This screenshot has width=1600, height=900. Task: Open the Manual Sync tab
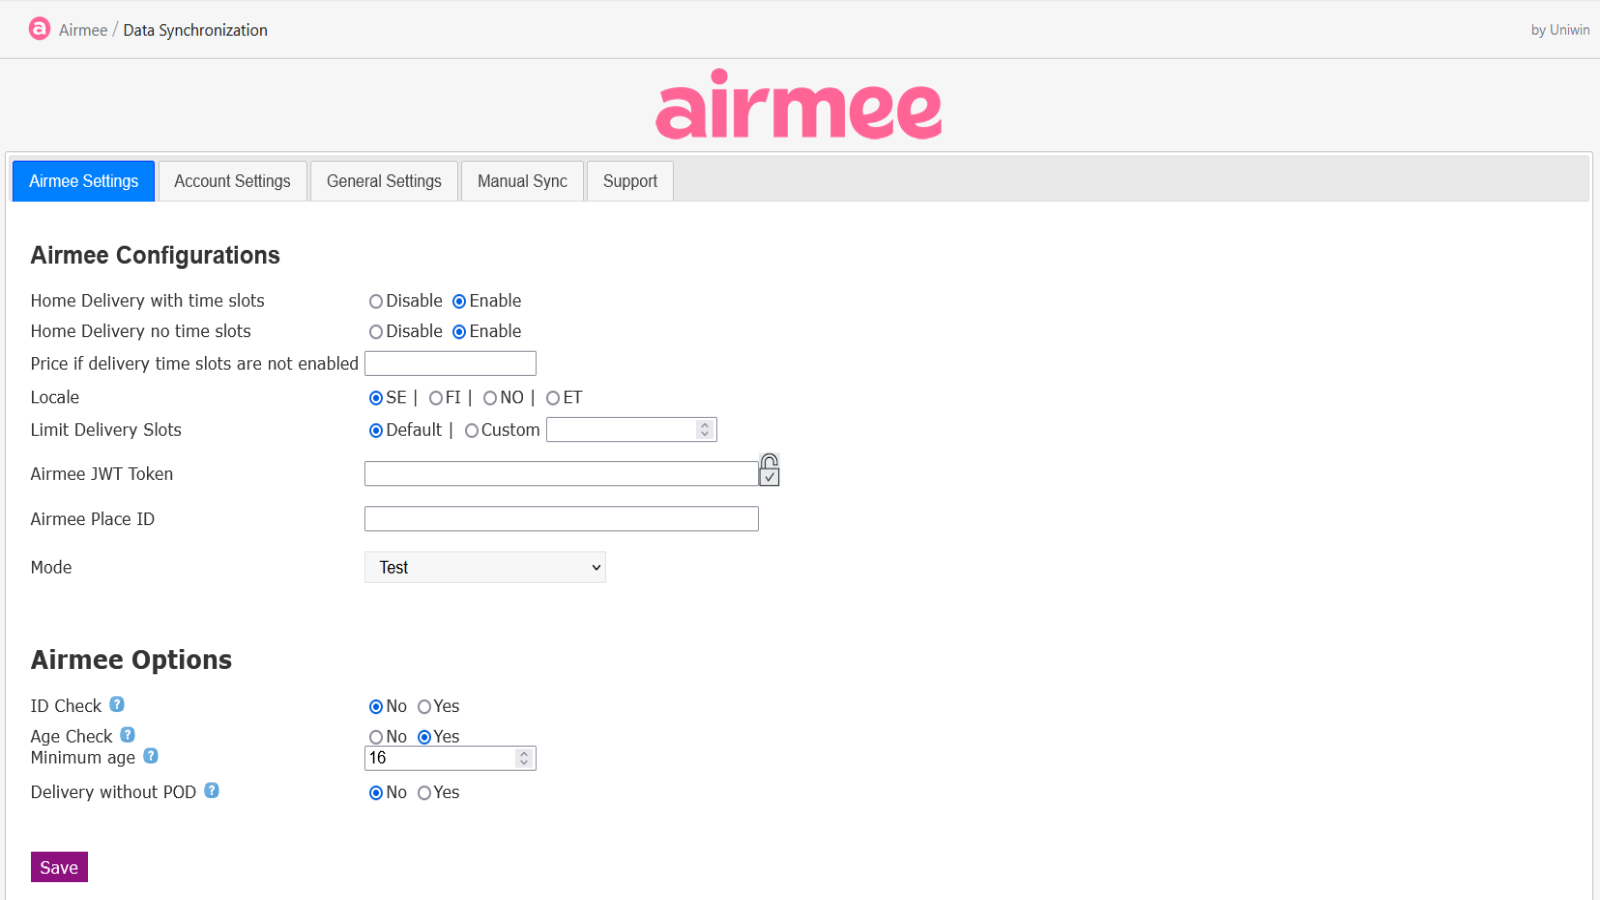[x=521, y=181]
